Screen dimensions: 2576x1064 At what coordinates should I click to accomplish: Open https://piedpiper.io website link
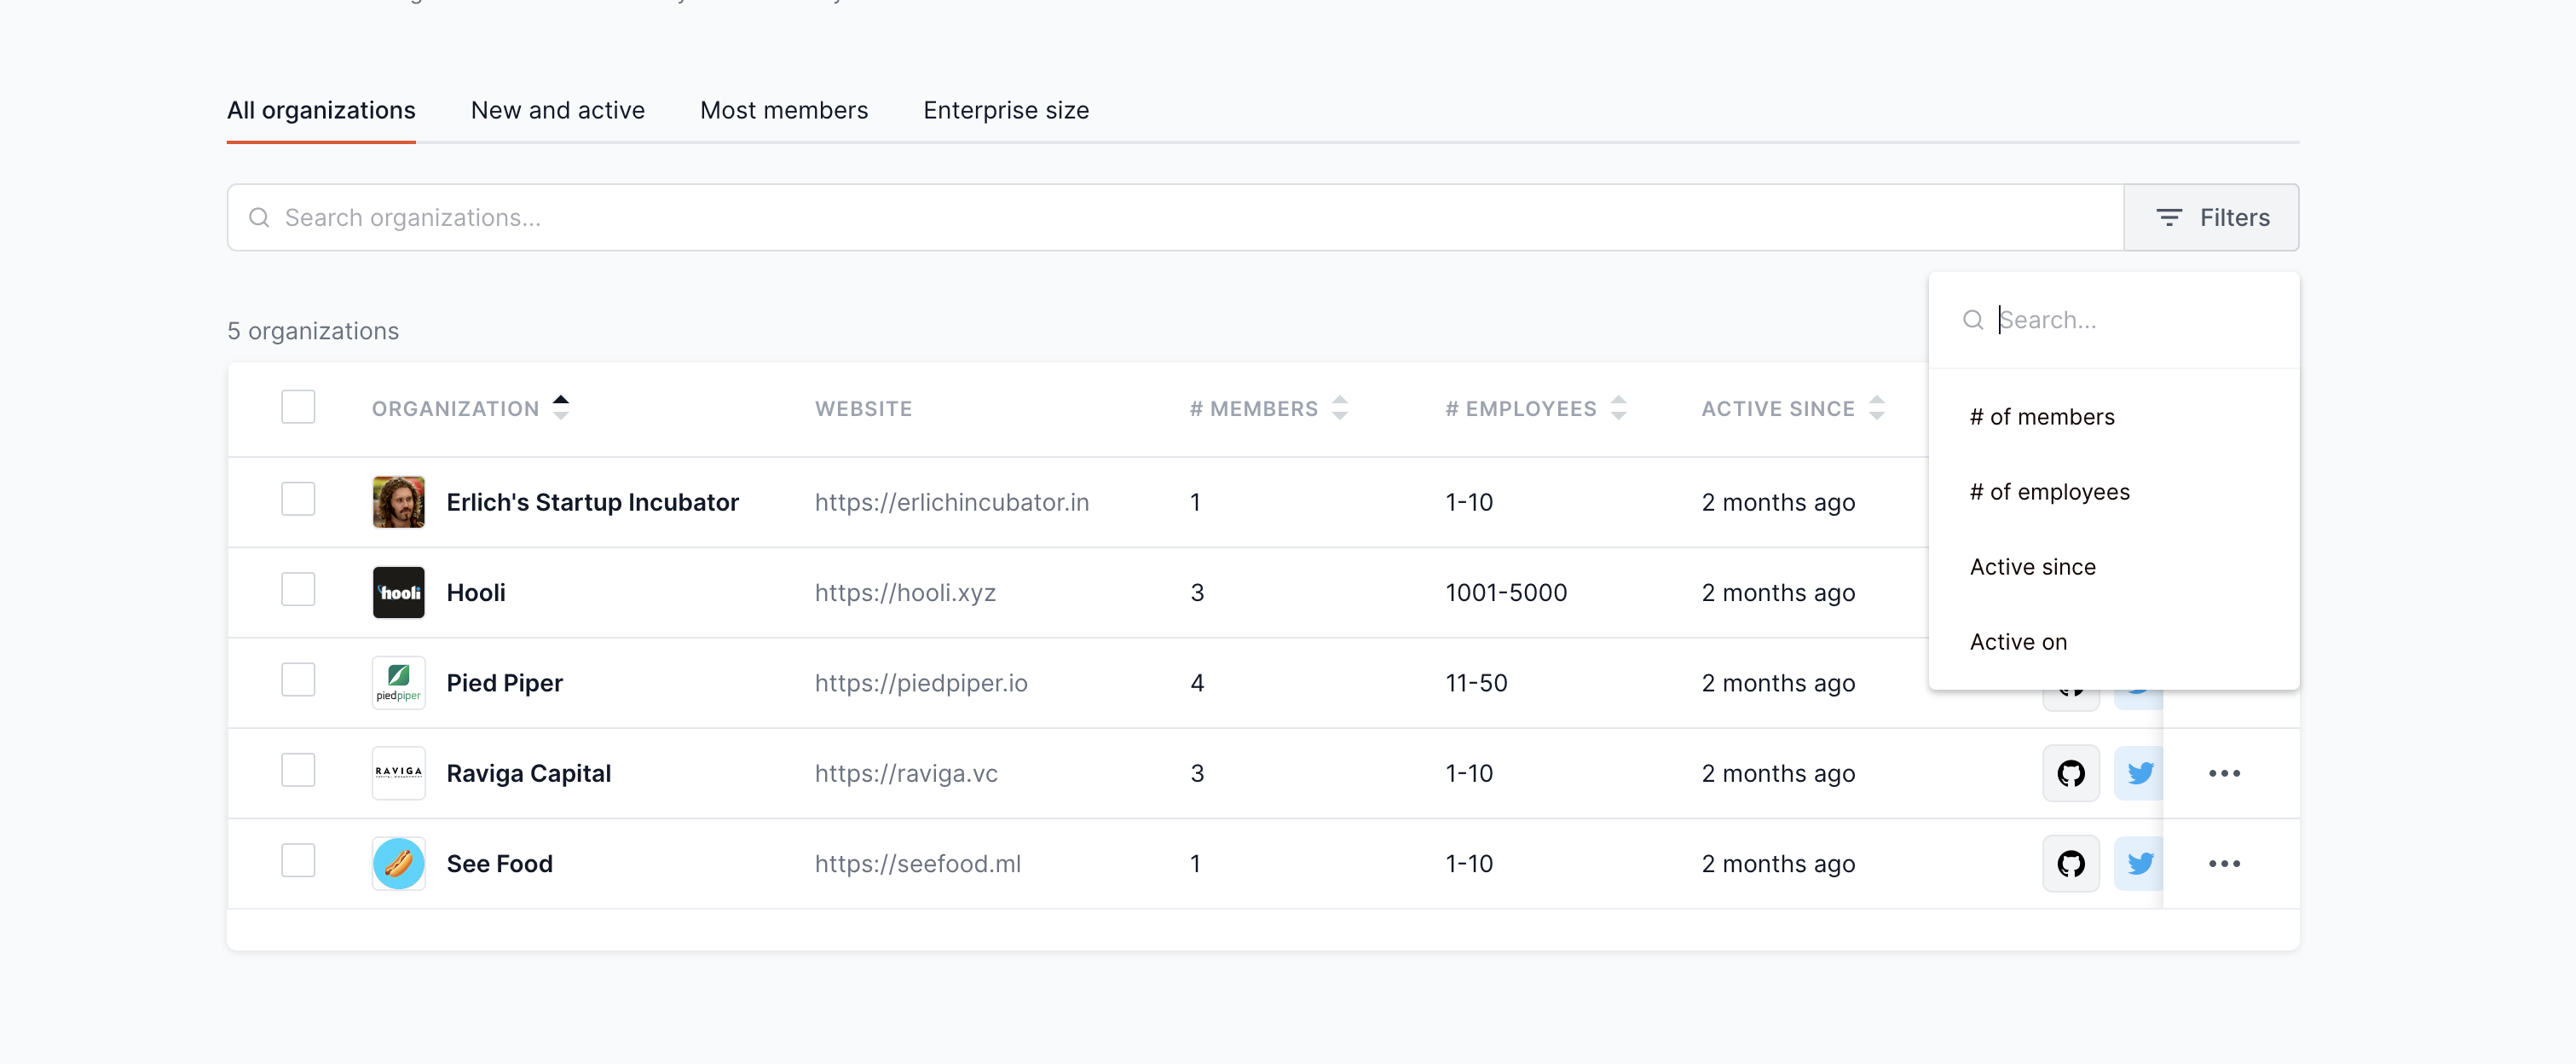click(920, 683)
